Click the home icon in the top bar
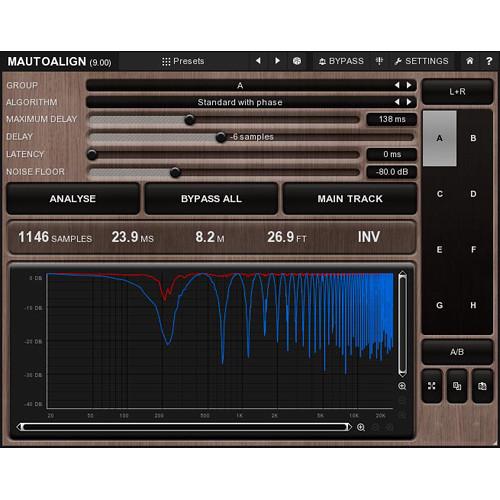The width and height of the screenshot is (500, 500). [x=470, y=61]
